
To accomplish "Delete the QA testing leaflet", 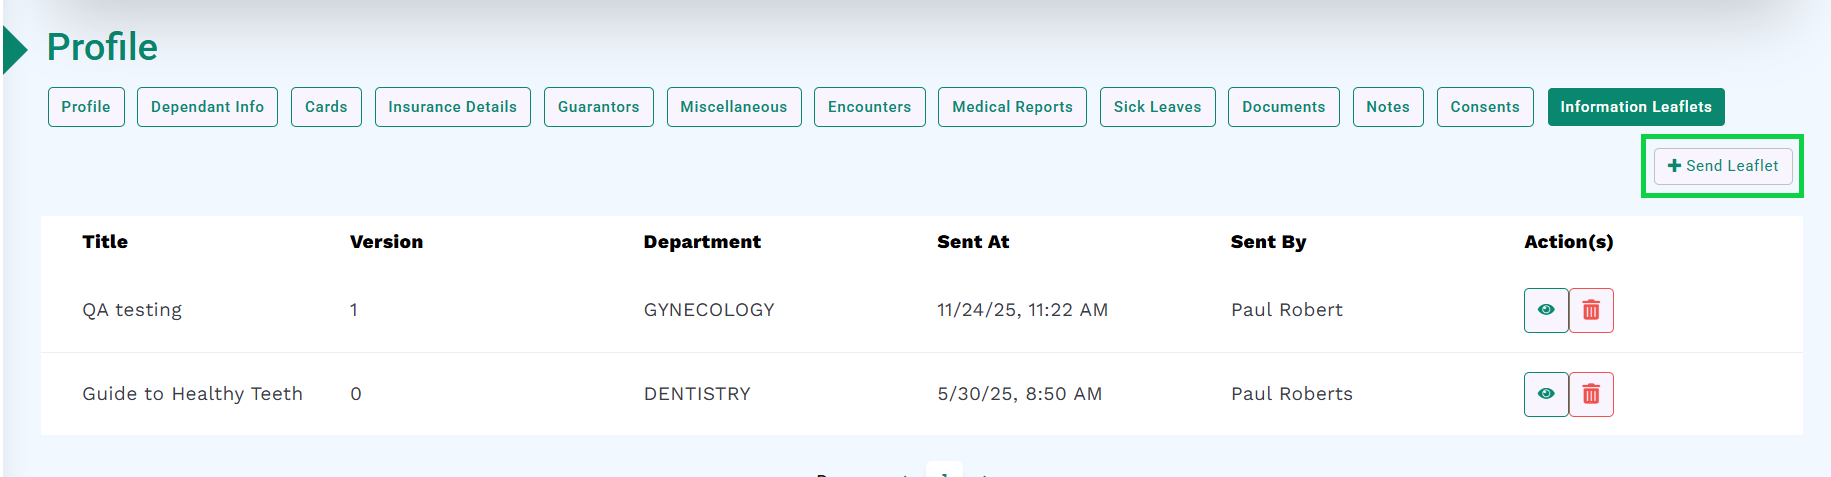I will click(x=1591, y=310).
